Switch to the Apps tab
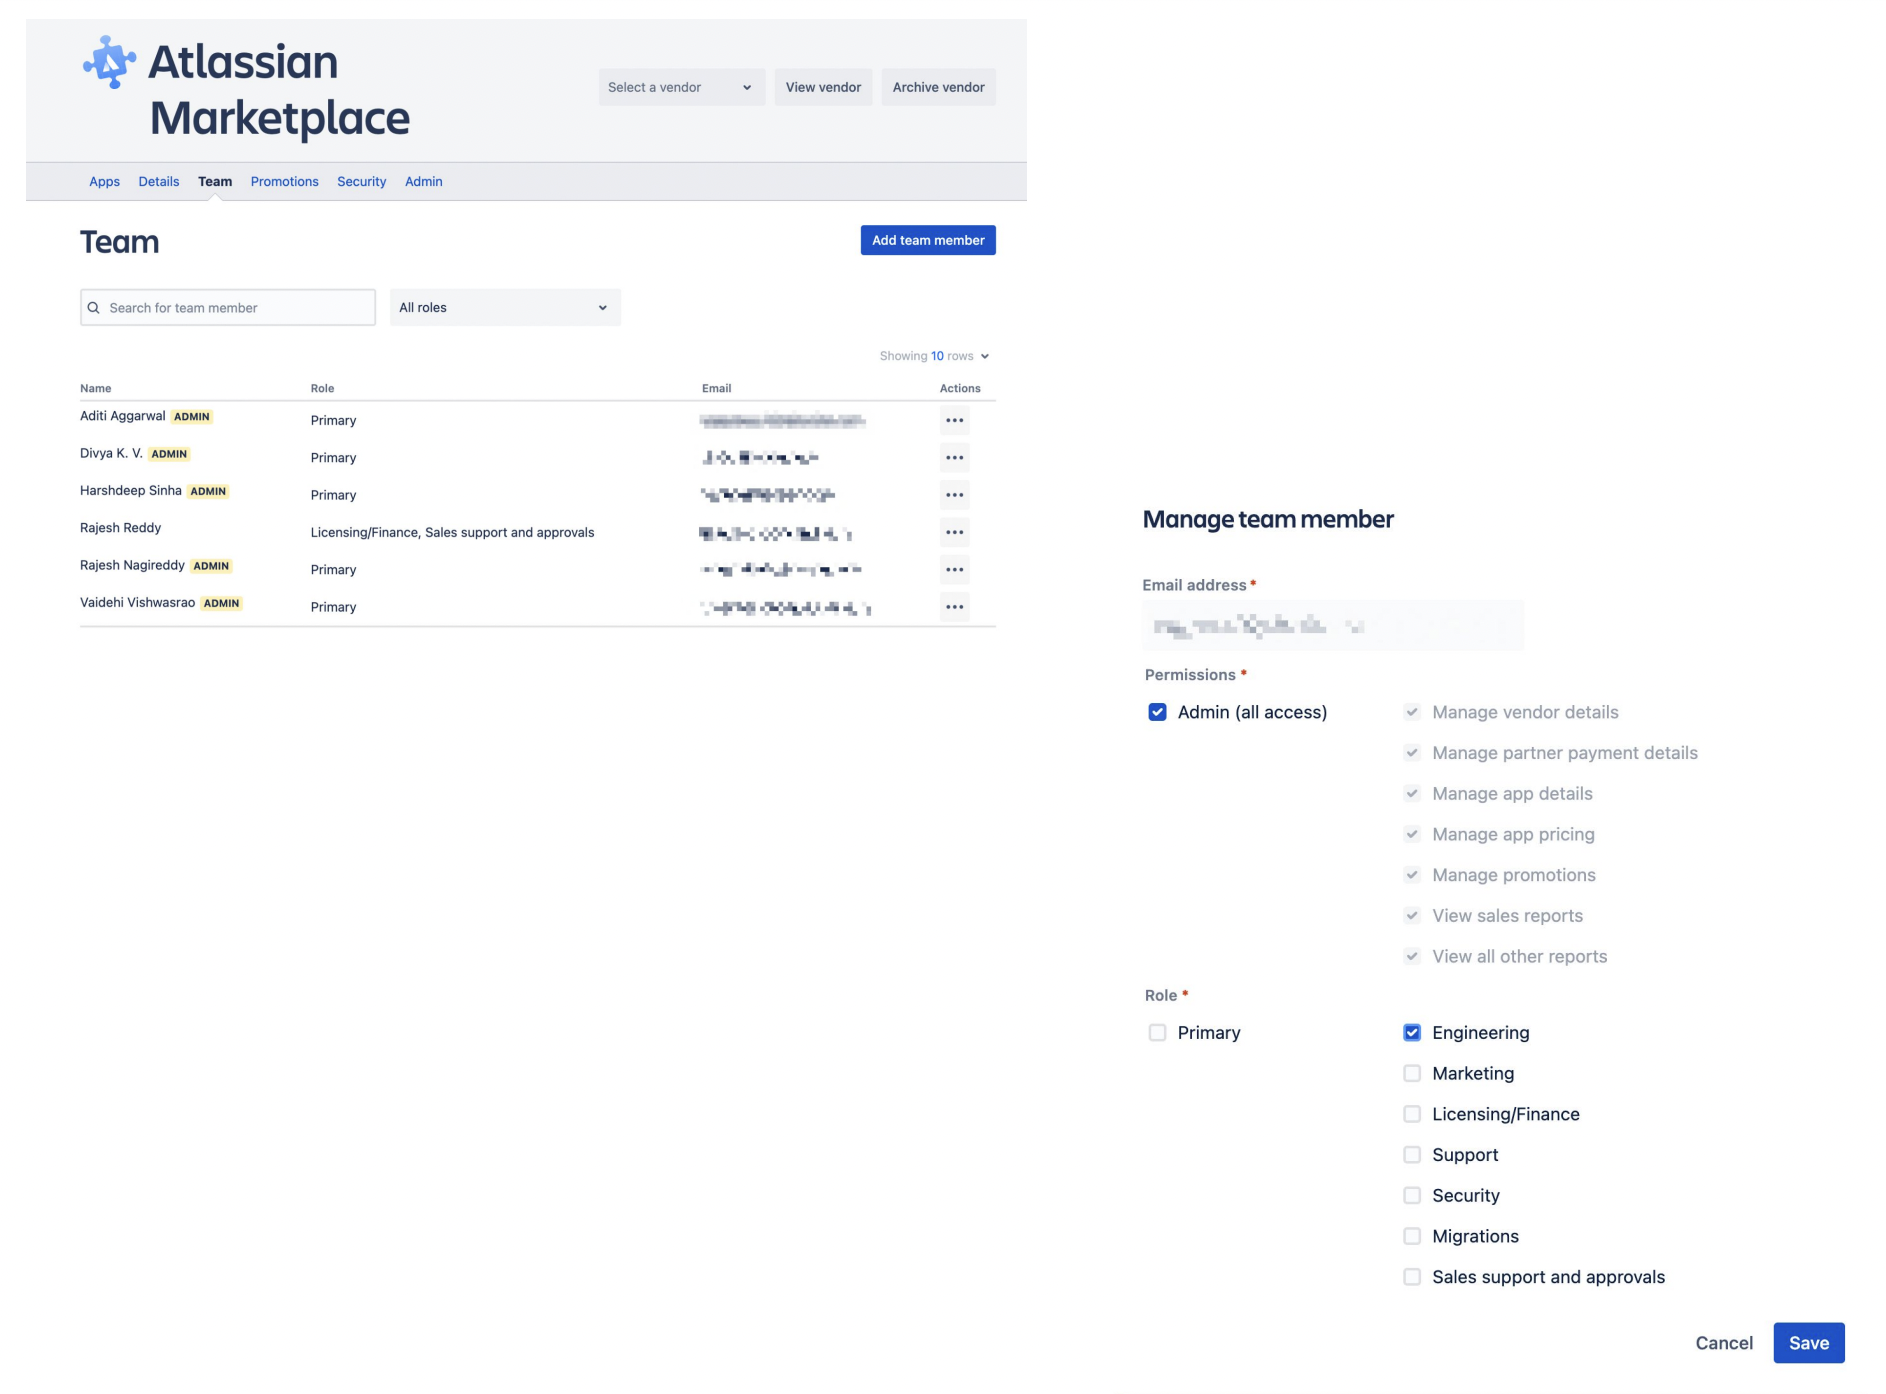 tap(104, 181)
